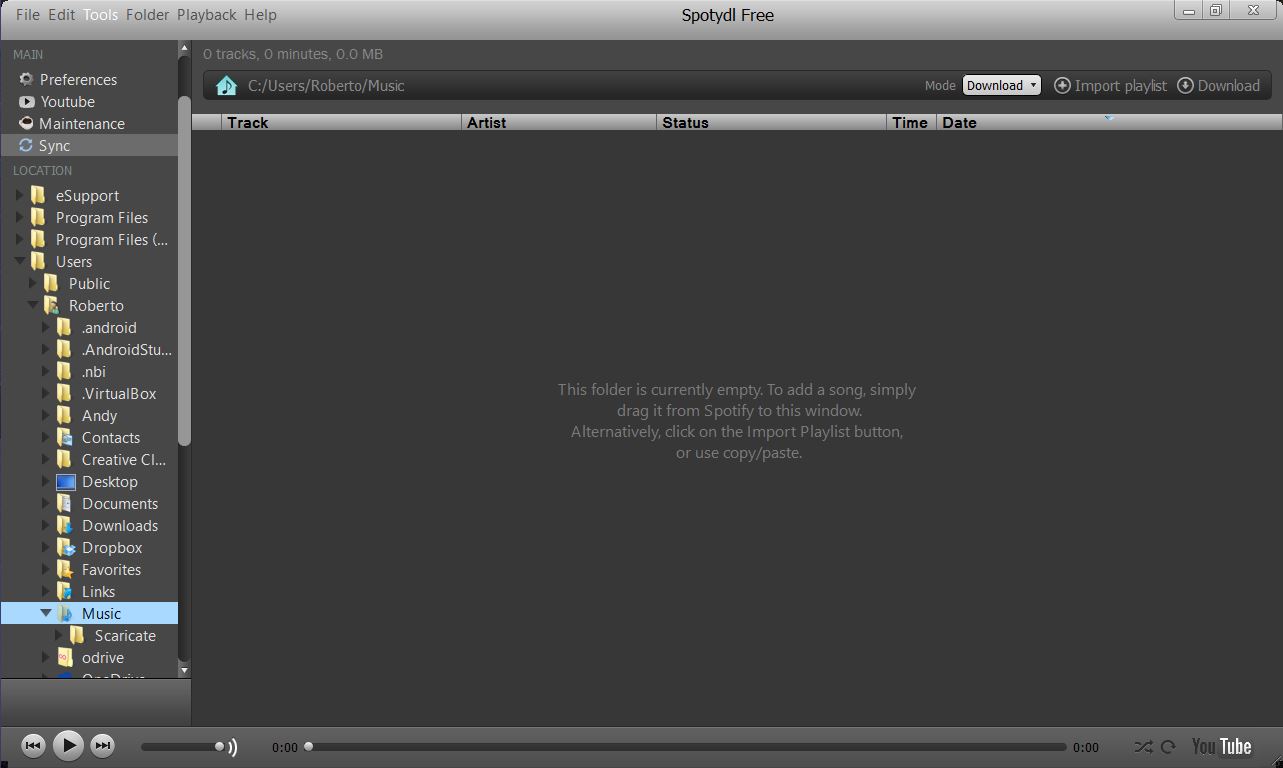Click the sidebar vertical scrollbar
This screenshot has height=768, width=1283.
[x=184, y=270]
